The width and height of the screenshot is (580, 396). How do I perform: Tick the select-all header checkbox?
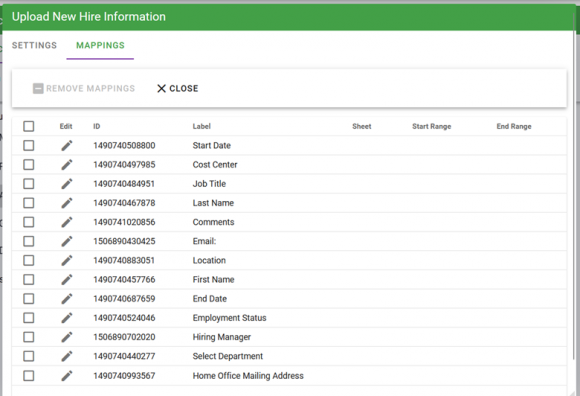28,126
